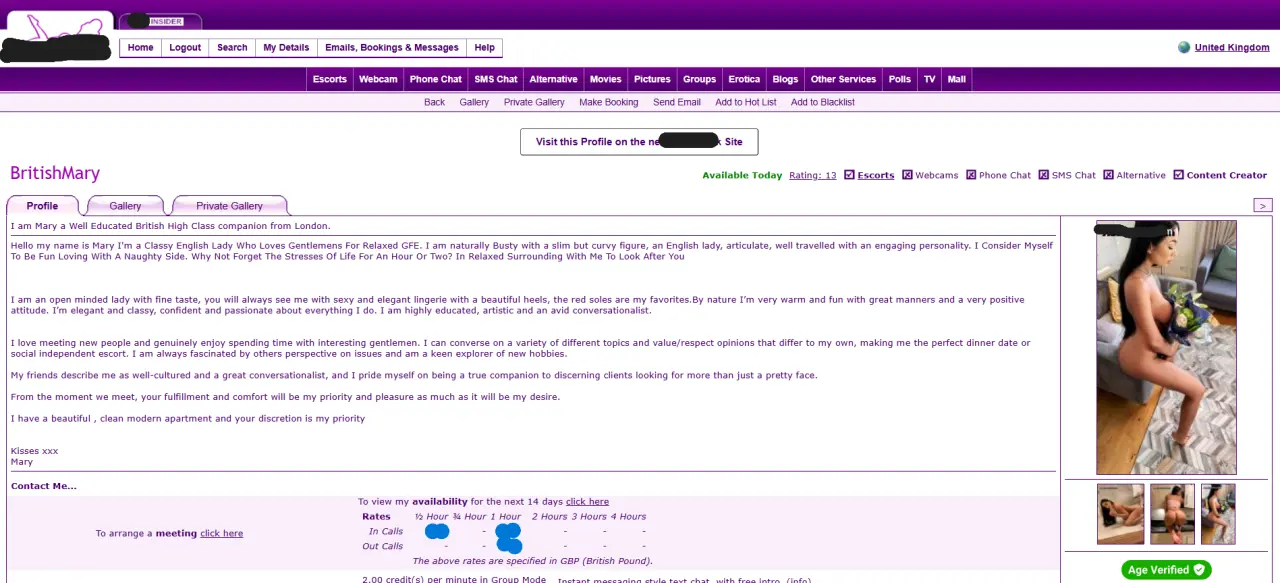Open My Details in the top menu
The height and width of the screenshot is (583, 1280).
point(286,48)
